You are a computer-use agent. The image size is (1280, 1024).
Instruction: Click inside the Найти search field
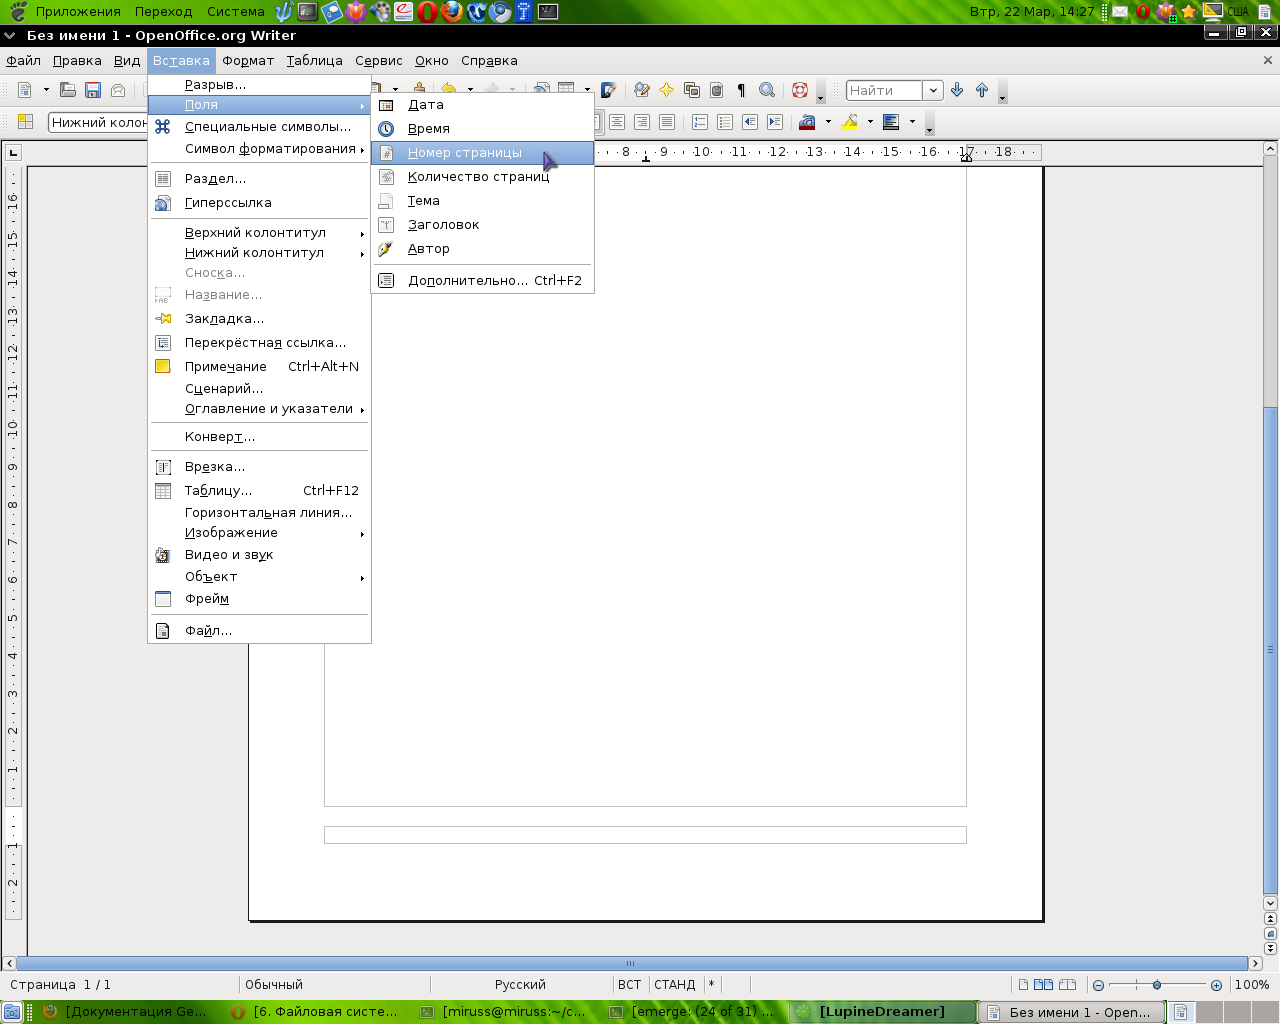pos(884,90)
